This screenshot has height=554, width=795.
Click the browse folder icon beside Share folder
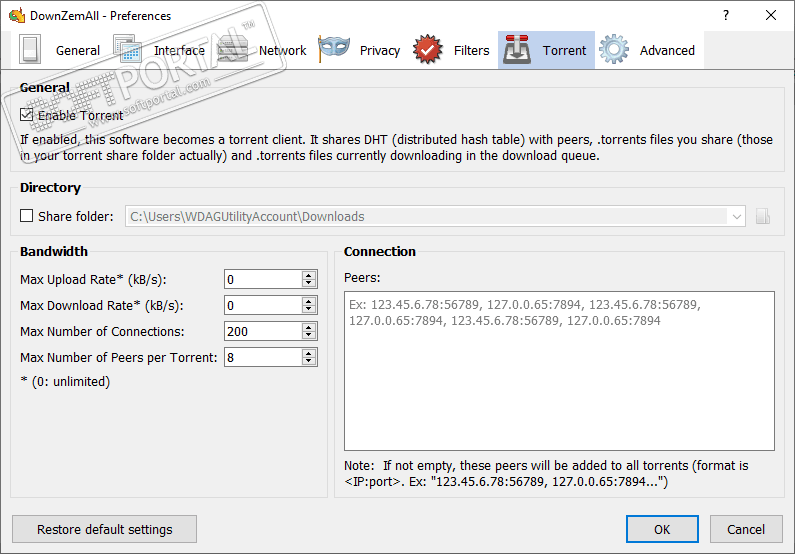tap(763, 216)
